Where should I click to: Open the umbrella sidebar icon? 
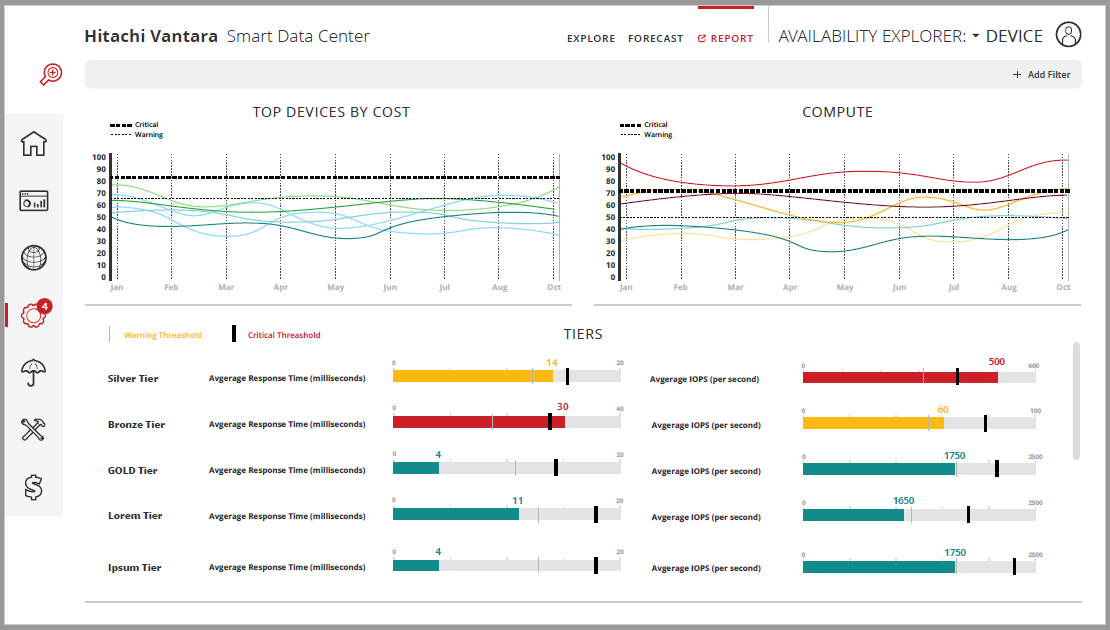pos(33,372)
